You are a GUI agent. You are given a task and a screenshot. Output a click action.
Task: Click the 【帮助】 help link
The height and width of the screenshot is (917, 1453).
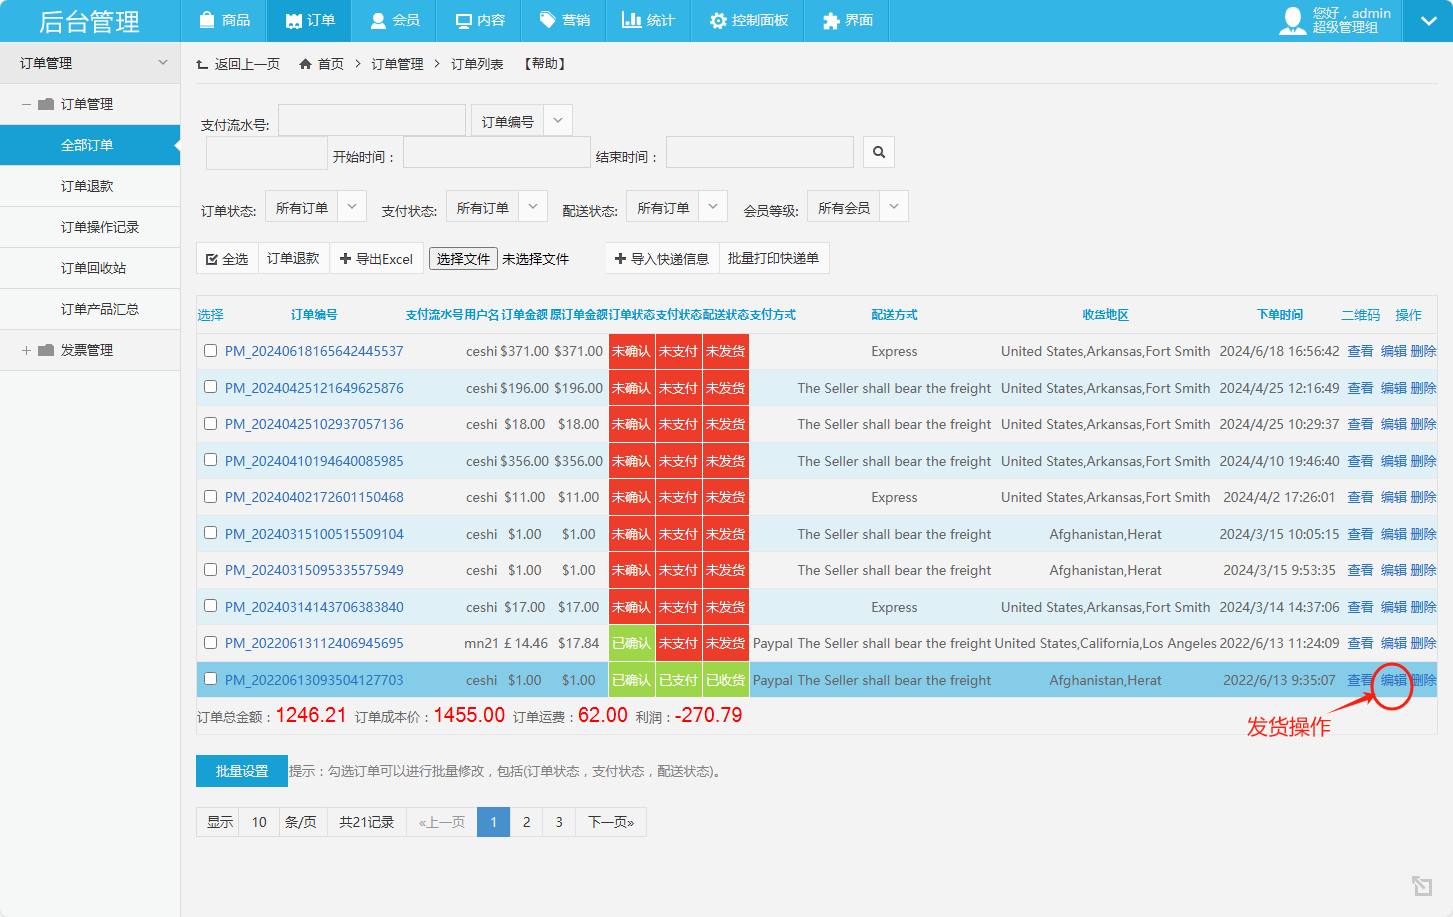[545, 64]
